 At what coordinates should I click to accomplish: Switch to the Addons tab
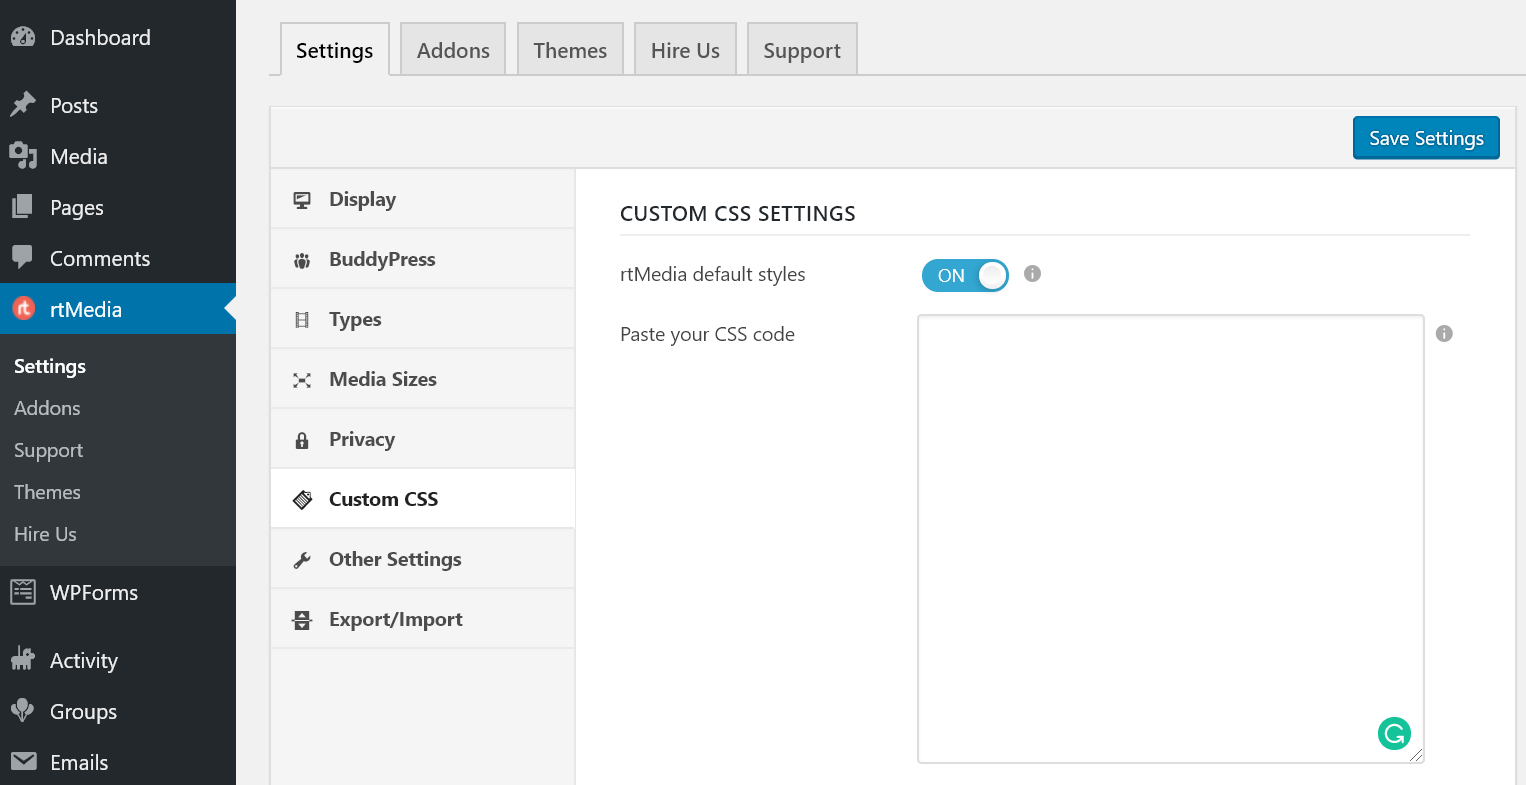point(452,48)
